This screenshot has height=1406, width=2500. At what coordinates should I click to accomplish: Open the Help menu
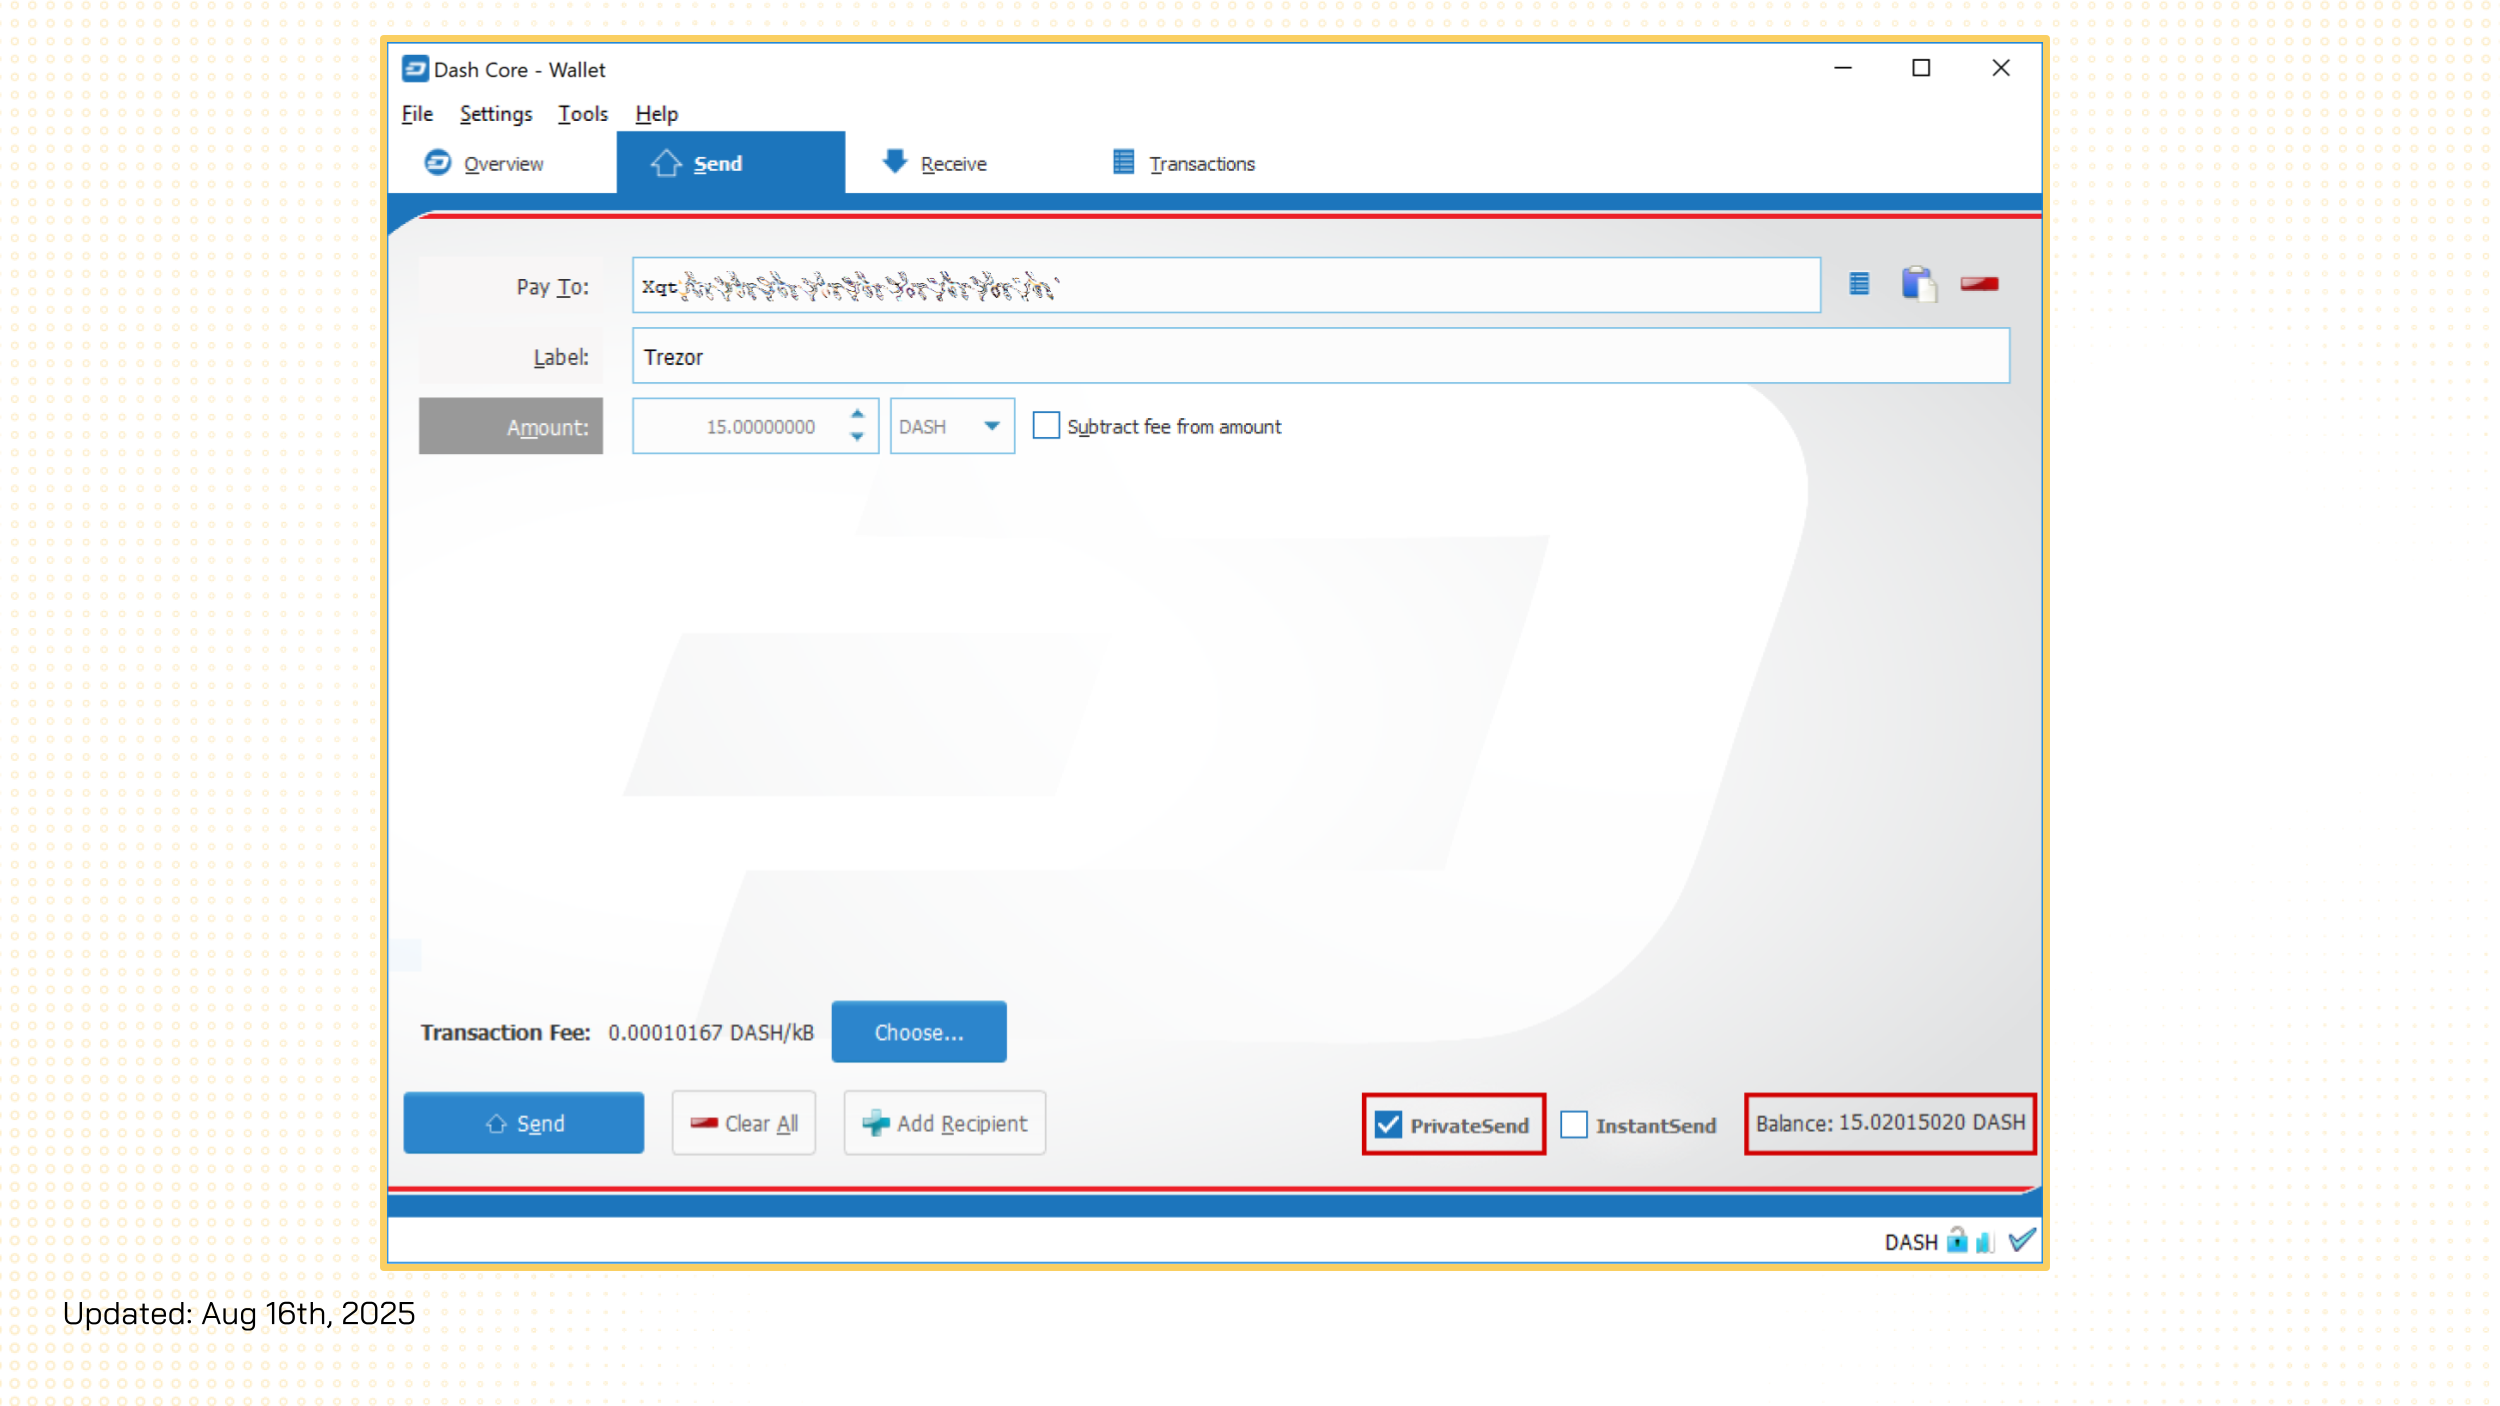(x=656, y=114)
